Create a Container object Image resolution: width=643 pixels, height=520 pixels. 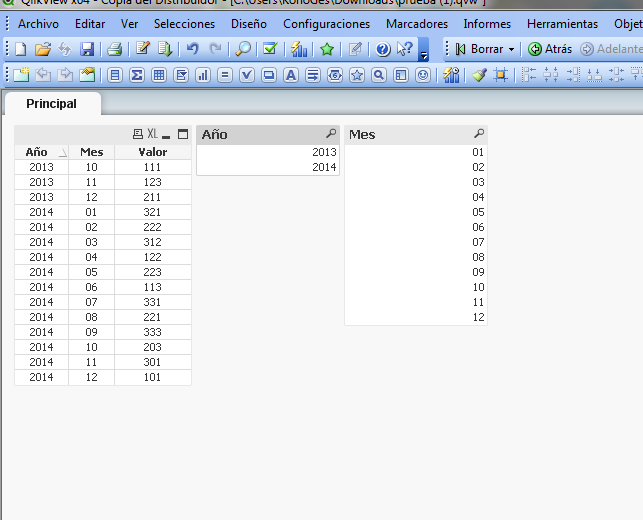point(401,75)
